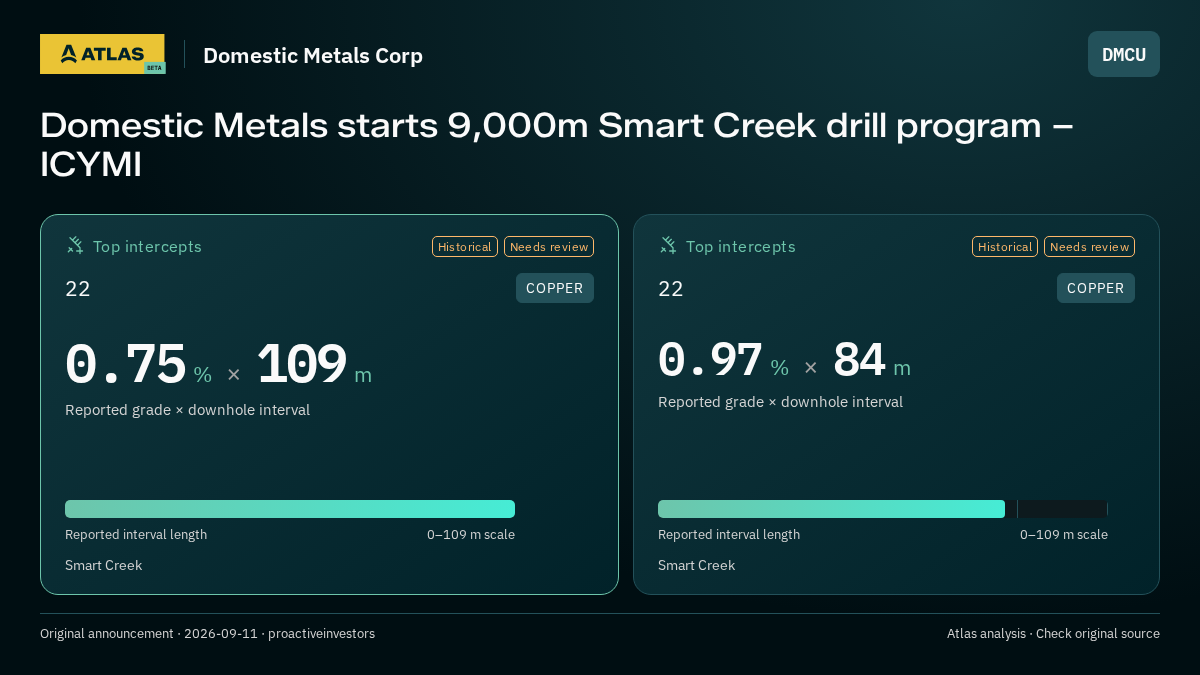Click the ATLAS beta logo
This screenshot has width=1200, height=675.
pos(102,54)
